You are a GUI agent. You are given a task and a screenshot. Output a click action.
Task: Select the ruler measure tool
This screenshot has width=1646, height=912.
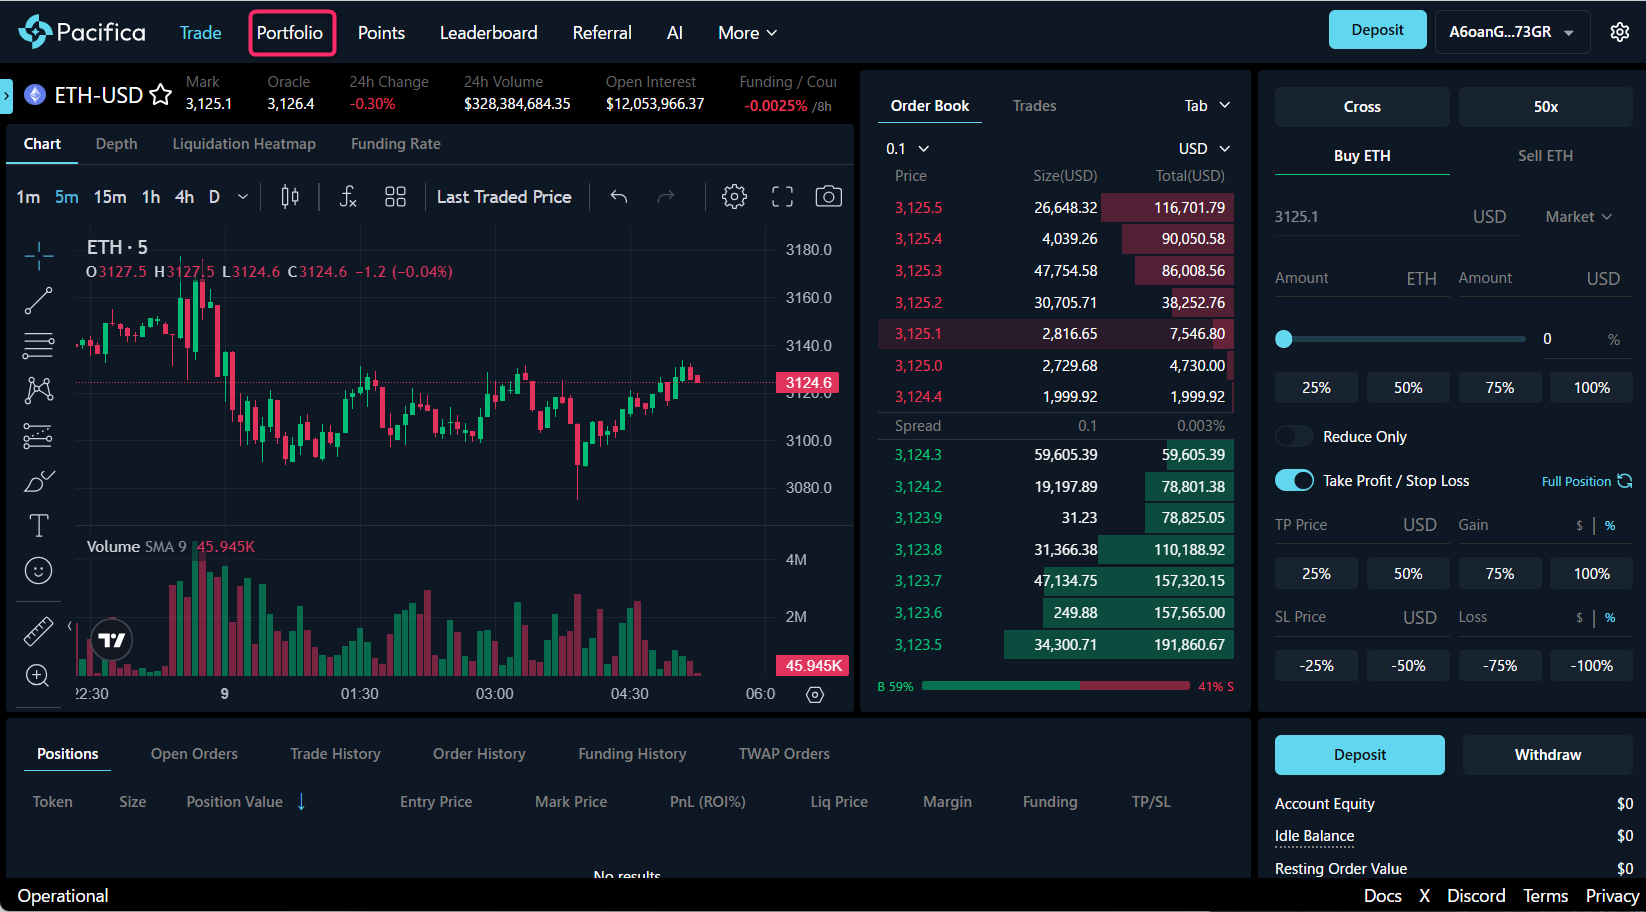tap(38, 631)
